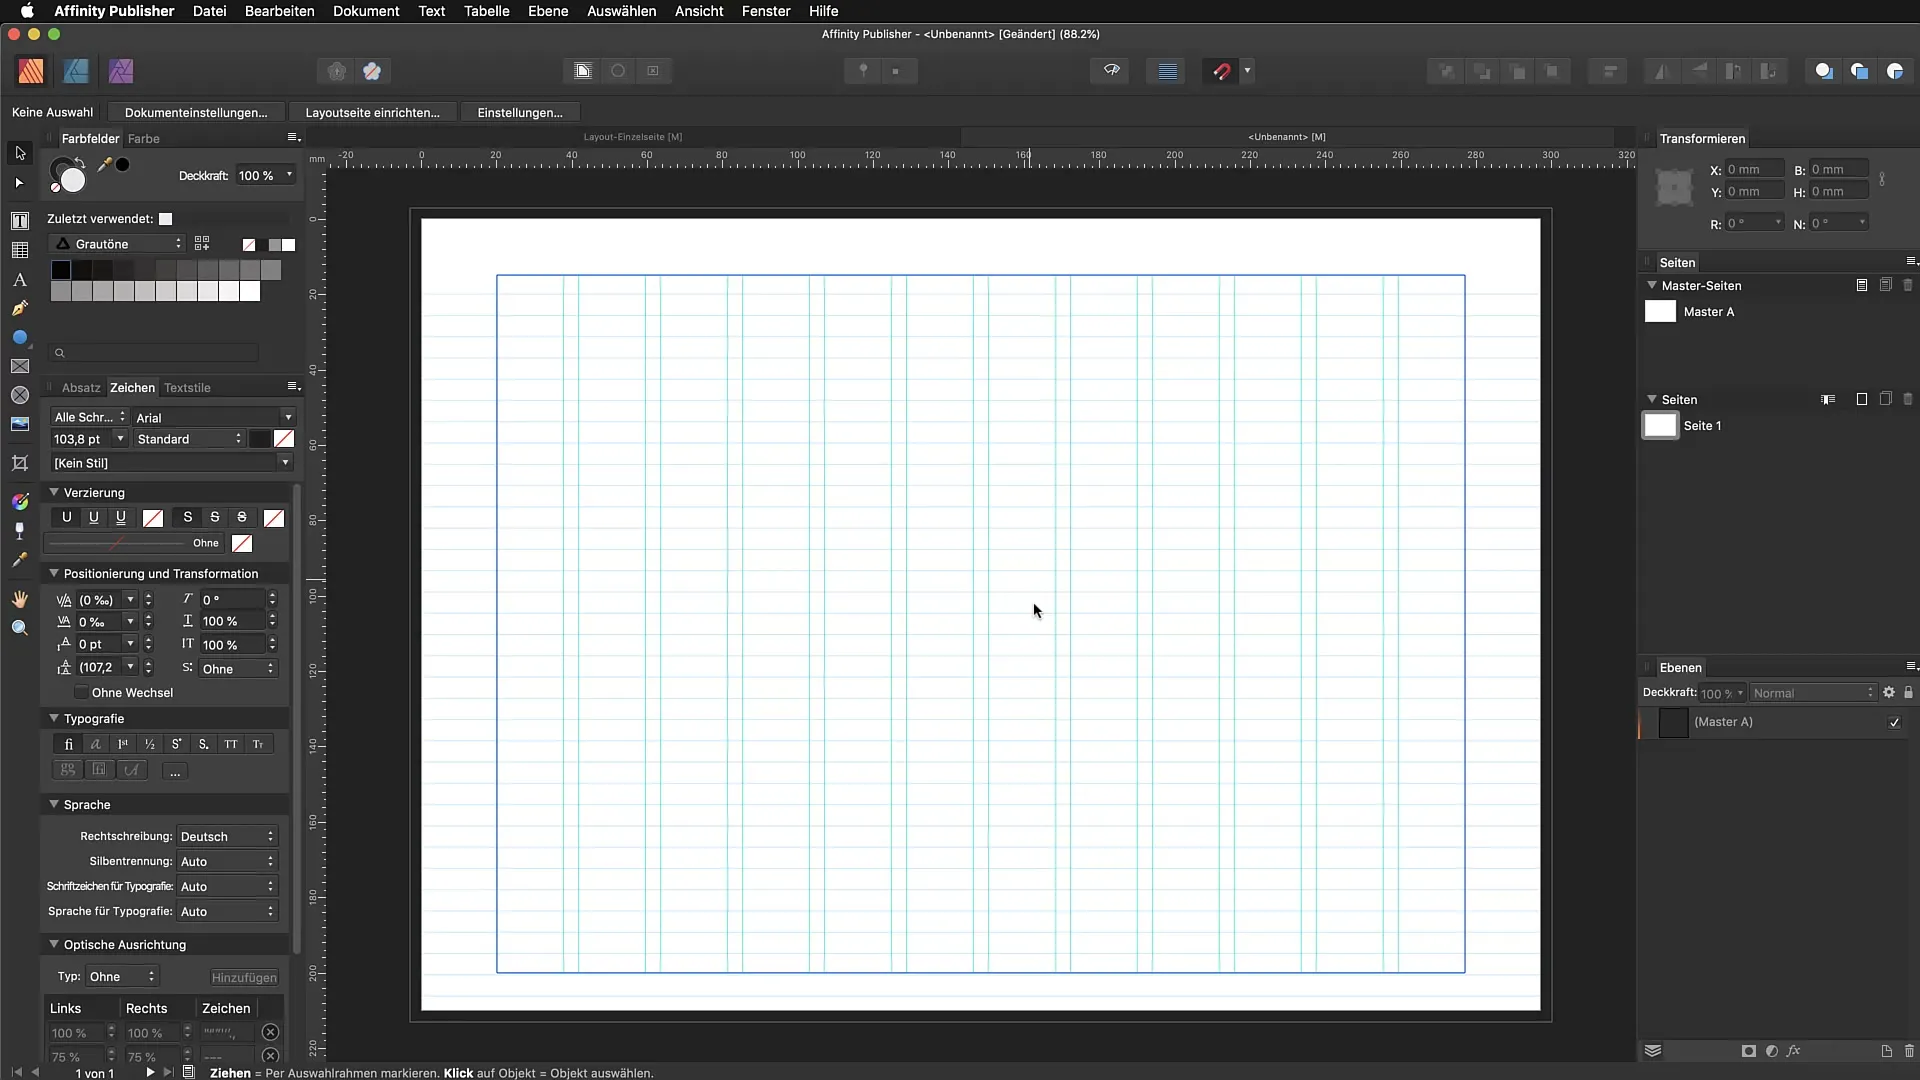The image size is (1920, 1080).
Task: Click the typography more options button
Action: coord(175,771)
